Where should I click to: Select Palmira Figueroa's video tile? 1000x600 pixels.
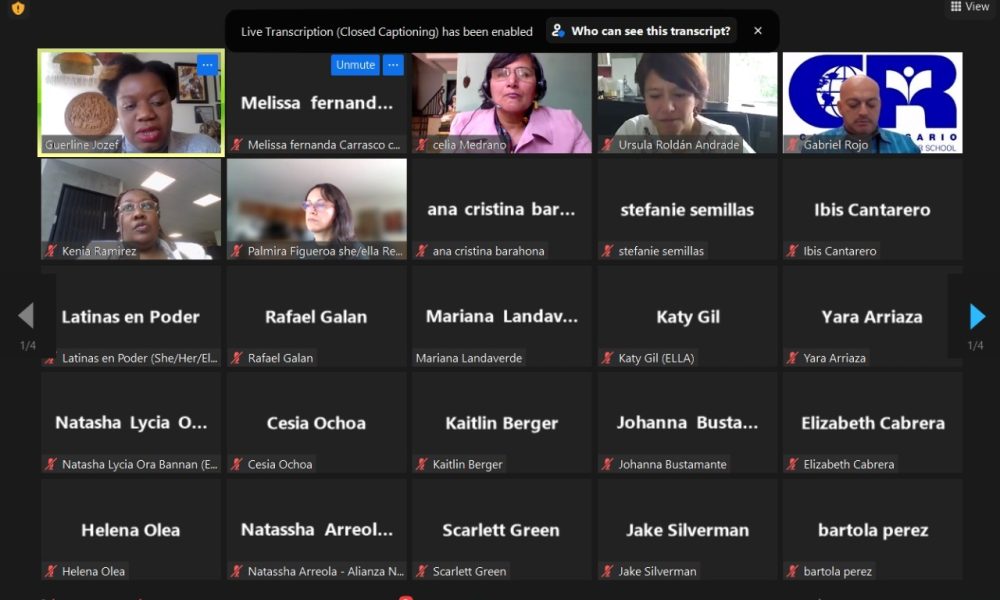point(316,205)
